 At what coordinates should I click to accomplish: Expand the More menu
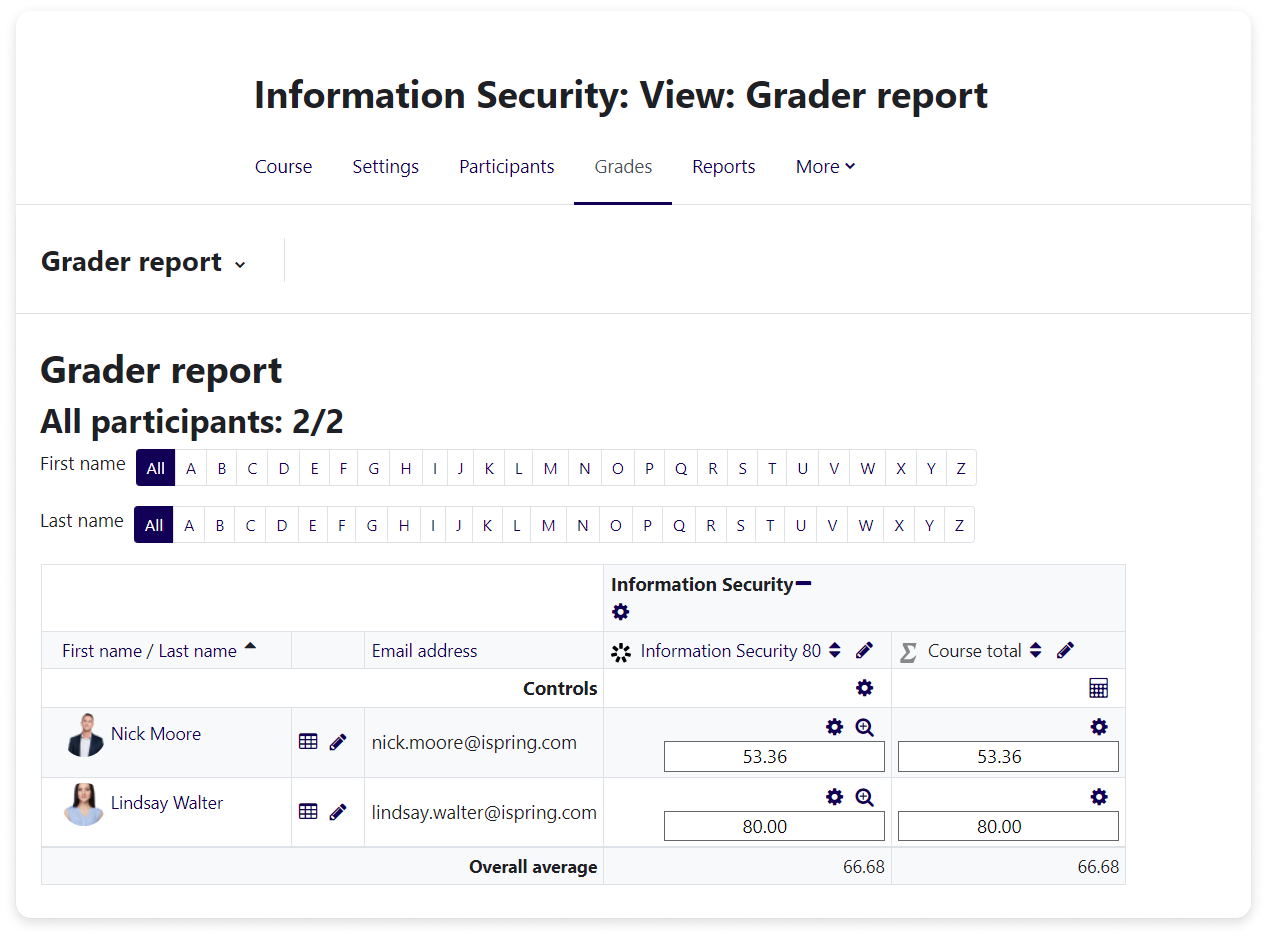click(x=826, y=167)
